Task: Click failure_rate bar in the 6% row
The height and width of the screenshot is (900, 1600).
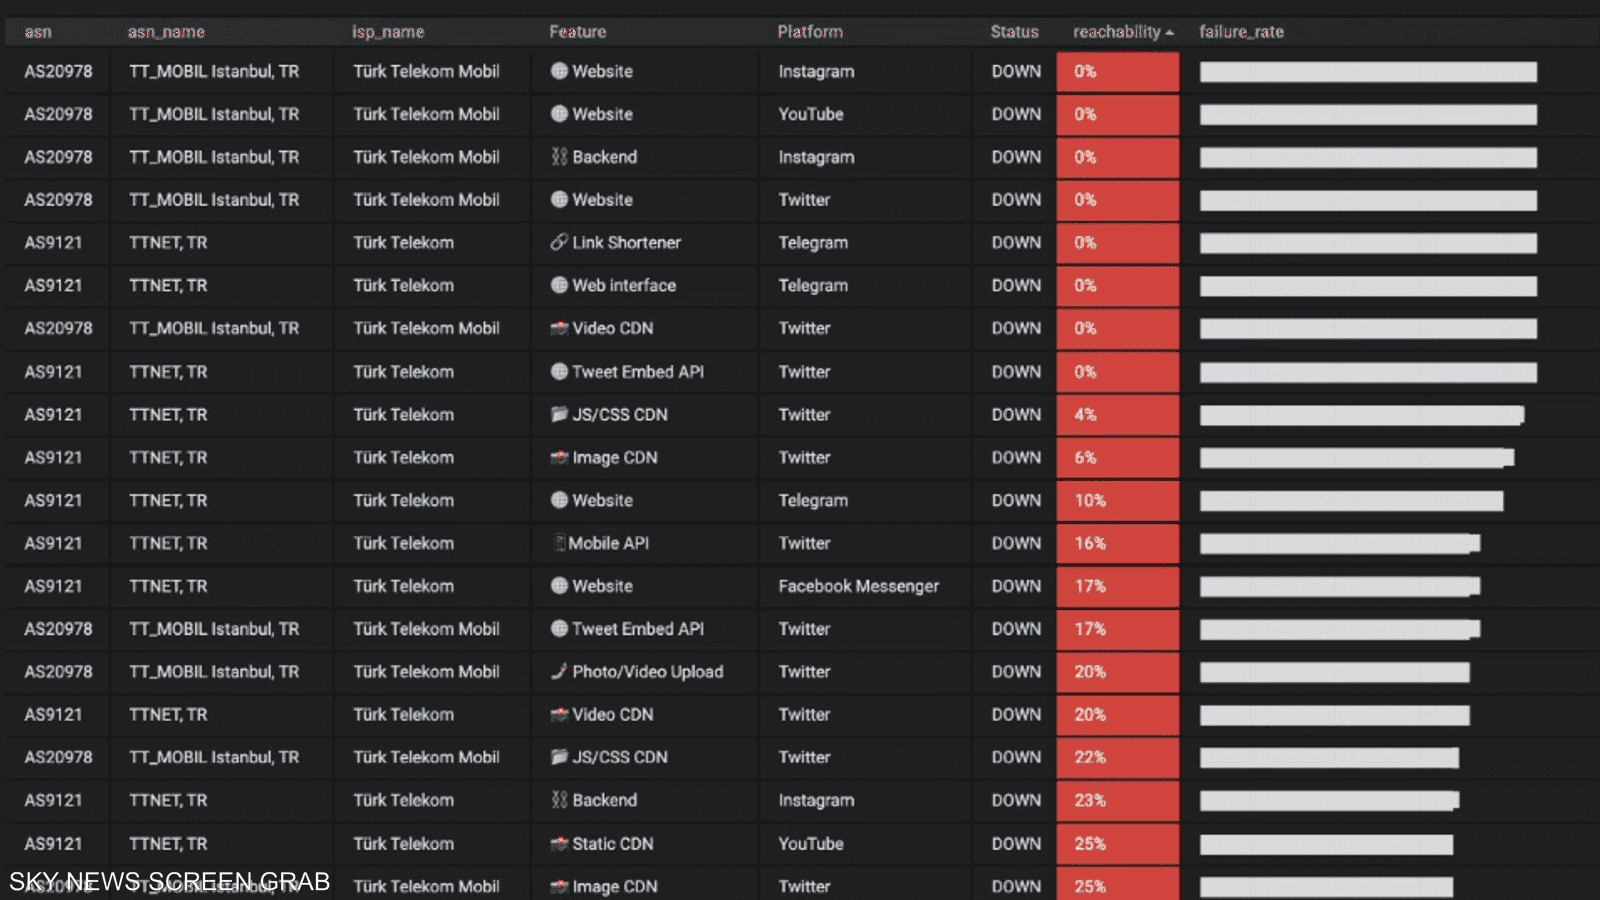Action: tap(1357, 458)
